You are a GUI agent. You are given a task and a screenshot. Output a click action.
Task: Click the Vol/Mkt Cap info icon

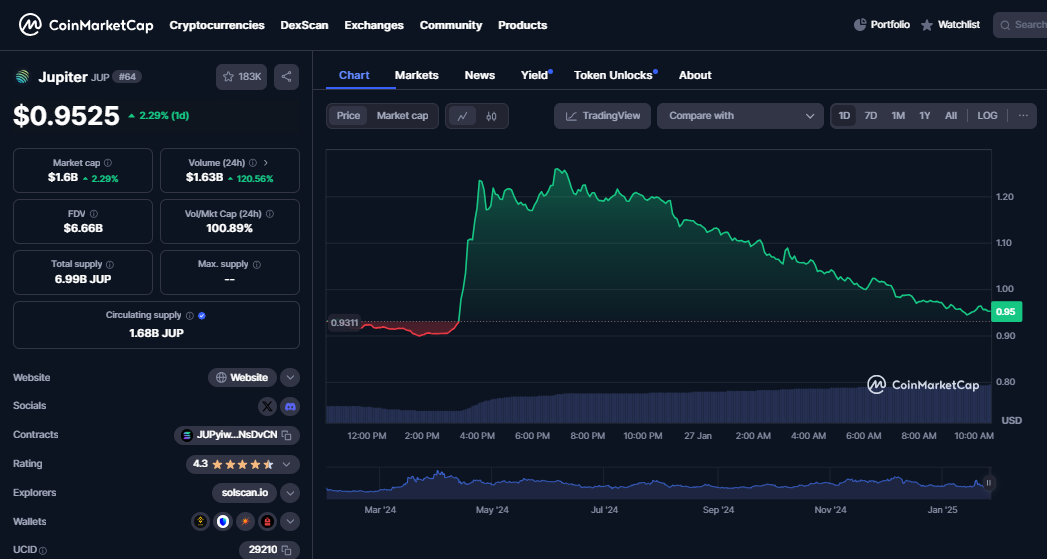click(270, 214)
